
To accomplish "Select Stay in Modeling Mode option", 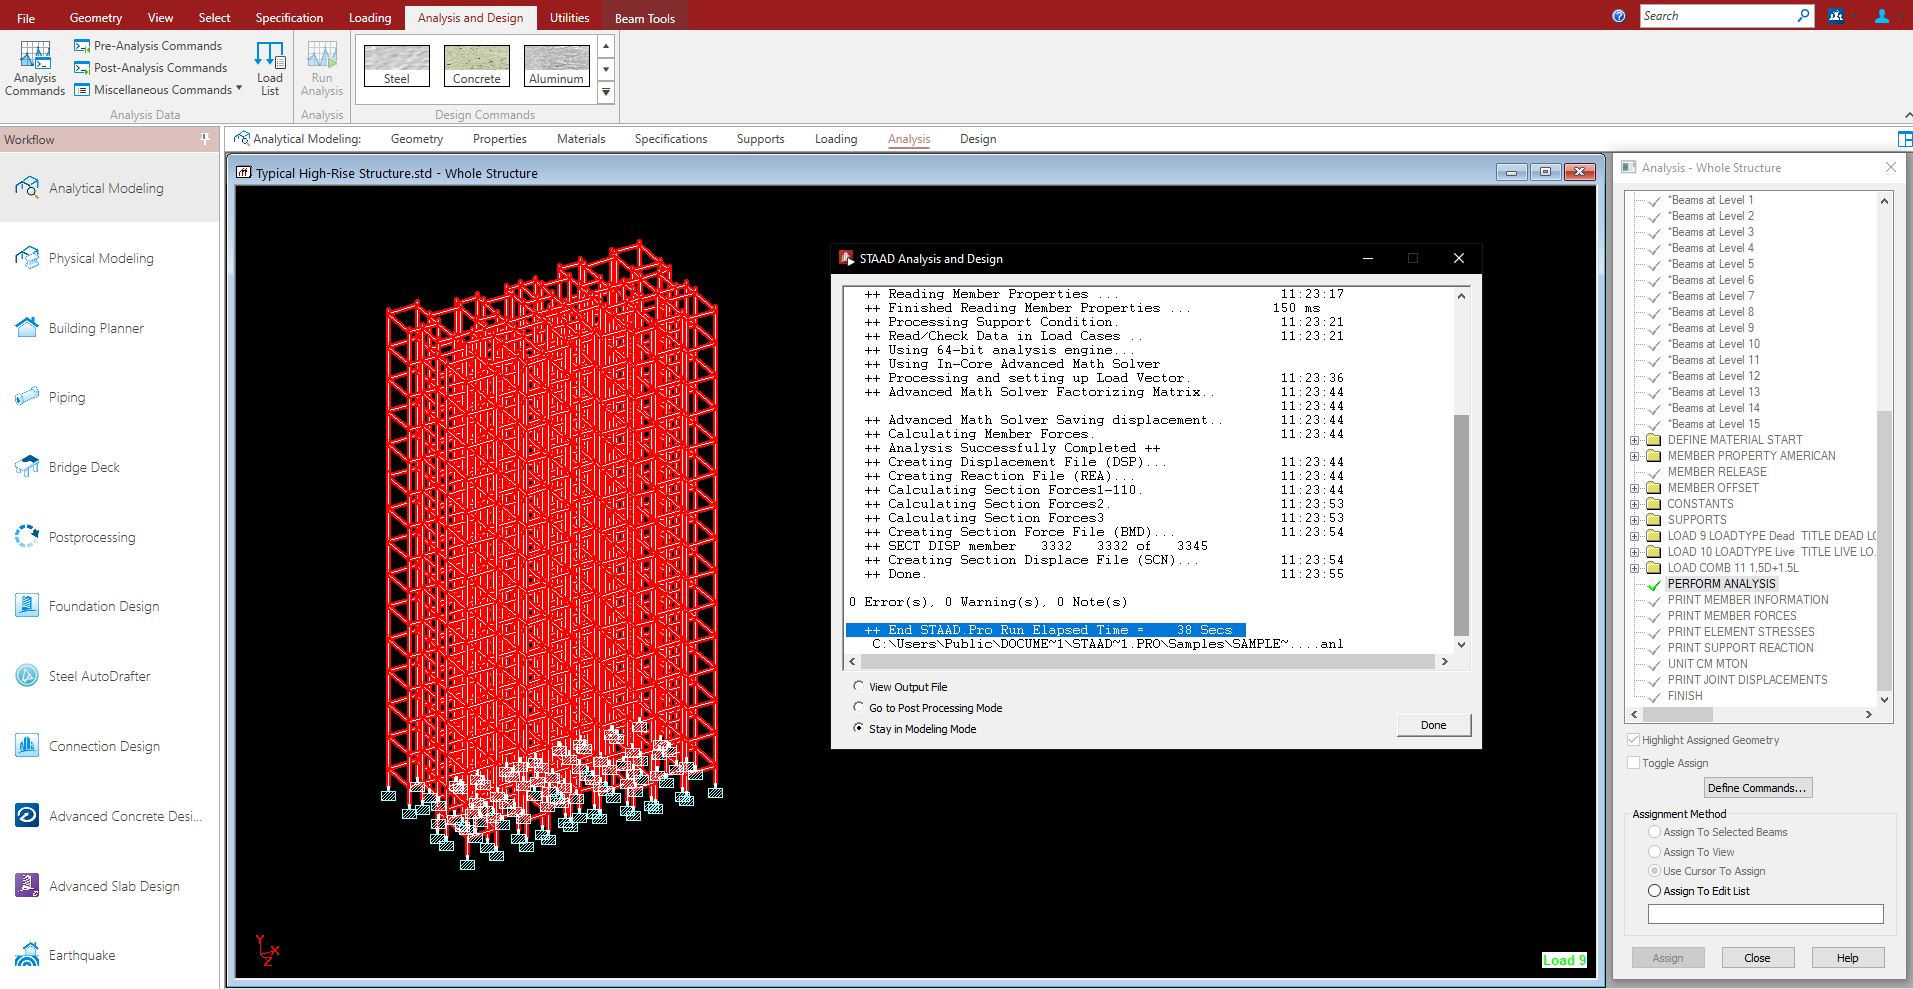I will [x=858, y=728].
